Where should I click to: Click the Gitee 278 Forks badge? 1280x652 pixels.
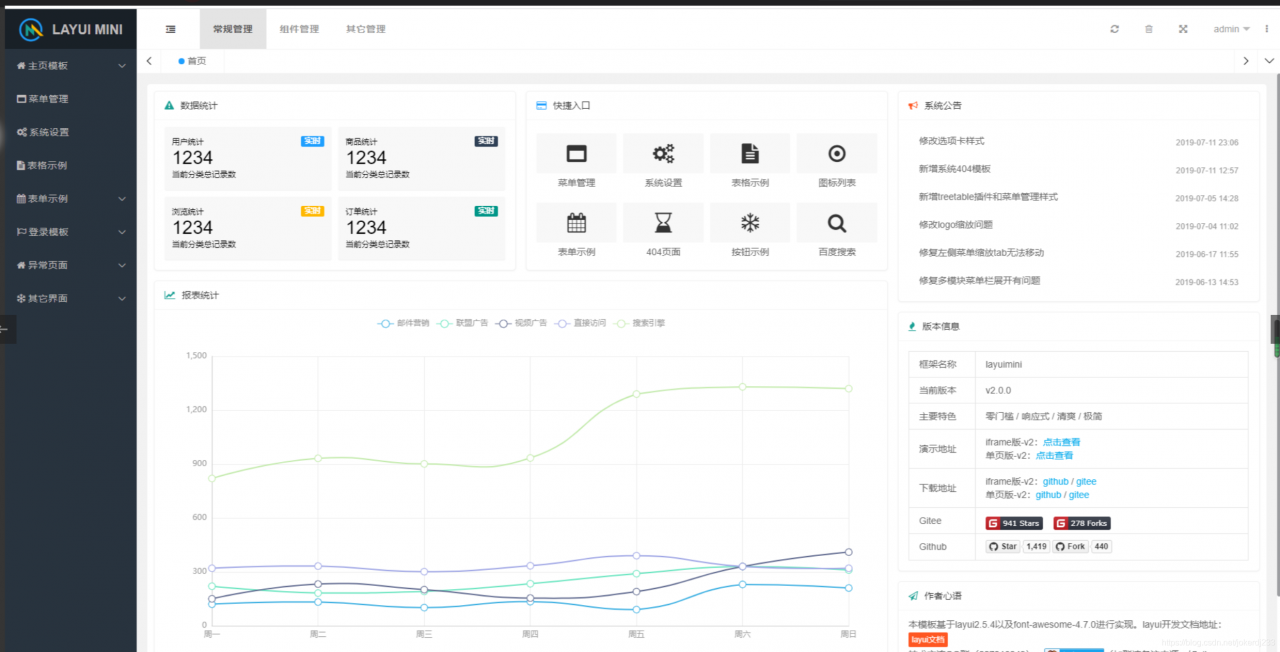1082,523
